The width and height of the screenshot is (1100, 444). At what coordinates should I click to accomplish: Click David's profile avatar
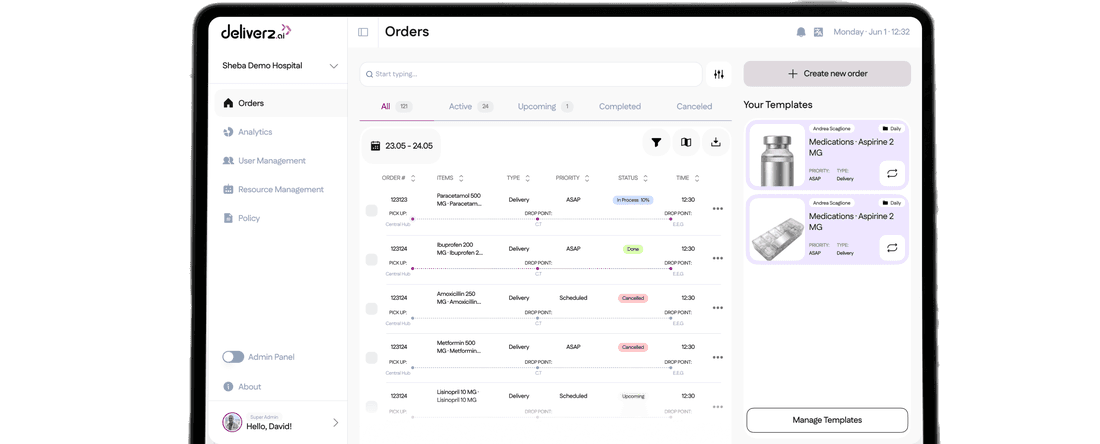pos(232,422)
